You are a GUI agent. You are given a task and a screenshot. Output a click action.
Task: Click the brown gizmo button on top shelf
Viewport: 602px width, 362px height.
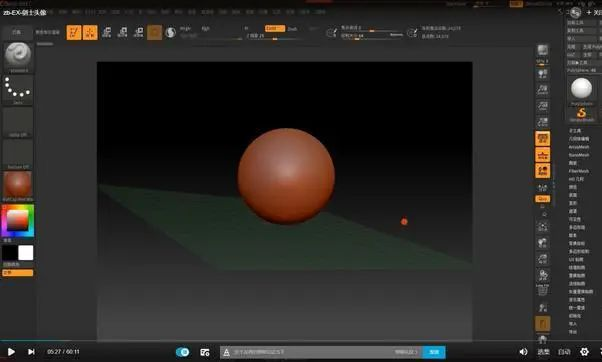pos(154,33)
